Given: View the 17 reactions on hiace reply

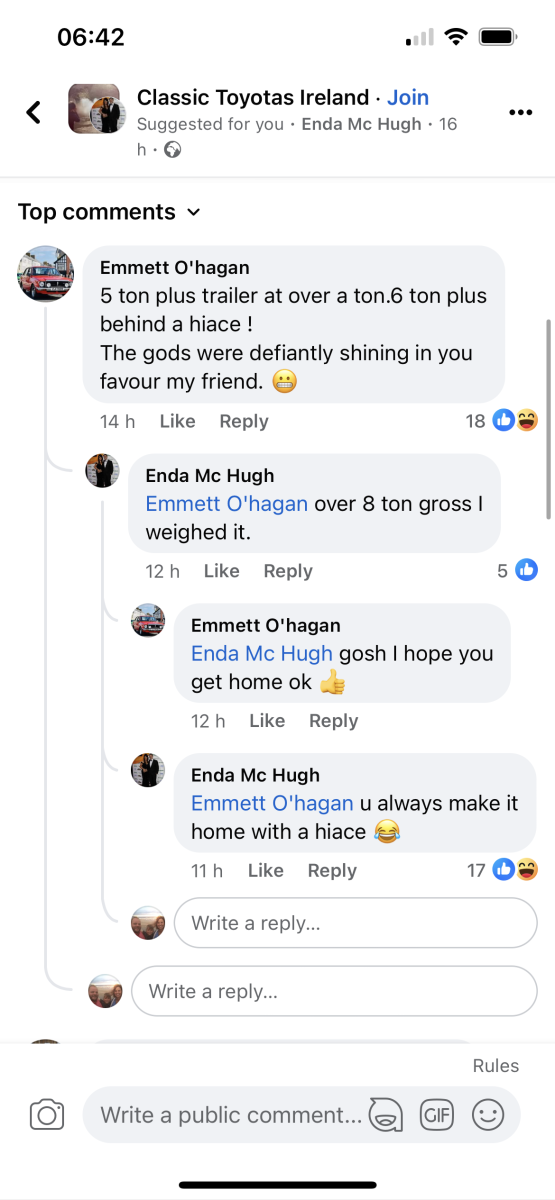Looking at the screenshot, I should coord(502,870).
